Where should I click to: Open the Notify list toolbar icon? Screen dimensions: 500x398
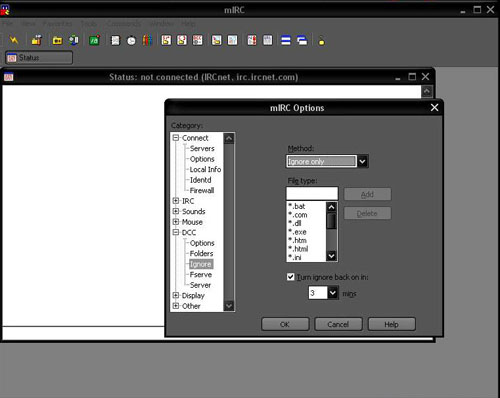pos(252,40)
